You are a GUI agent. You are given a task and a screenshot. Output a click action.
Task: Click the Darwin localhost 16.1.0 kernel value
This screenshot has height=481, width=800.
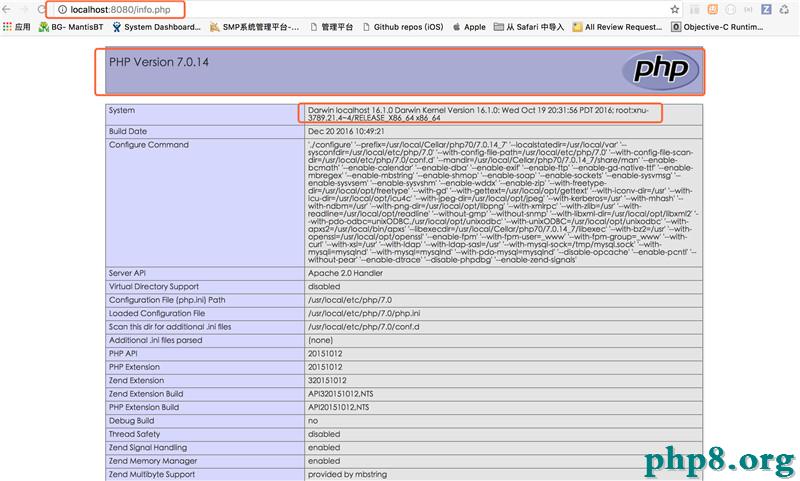[478, 114]
